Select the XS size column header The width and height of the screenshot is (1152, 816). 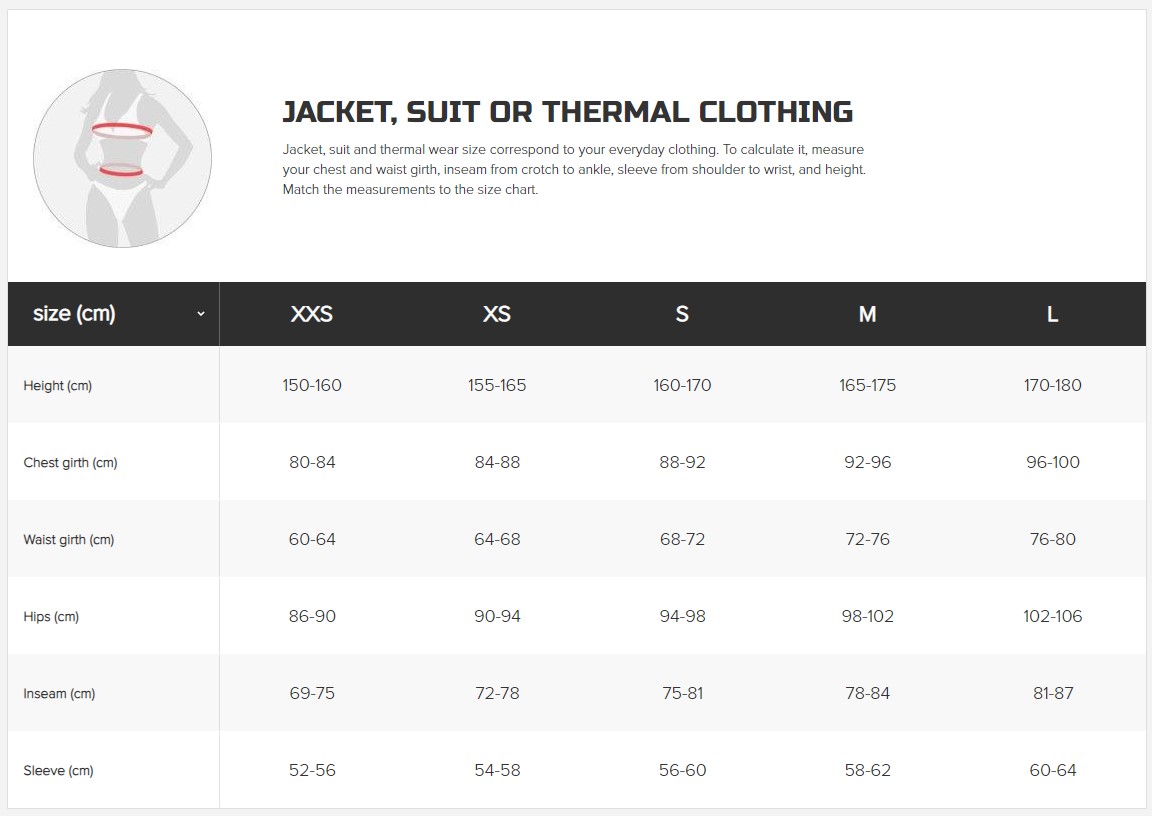pos(497,314)
